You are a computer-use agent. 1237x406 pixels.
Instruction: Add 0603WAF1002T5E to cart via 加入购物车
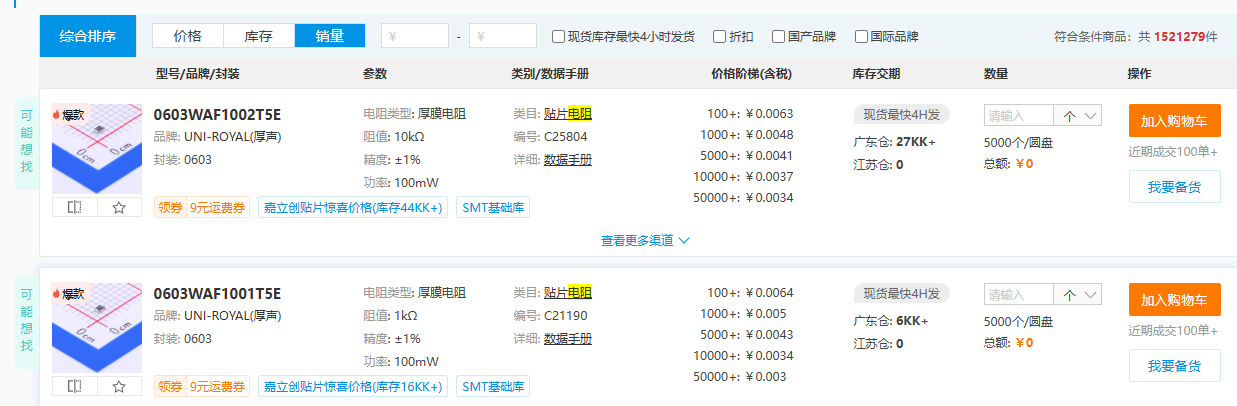pos(1174,121)
